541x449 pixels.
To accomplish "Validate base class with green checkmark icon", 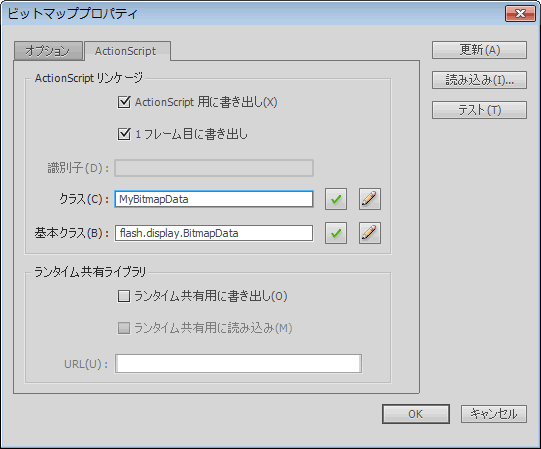I will (x=336, y=233).
